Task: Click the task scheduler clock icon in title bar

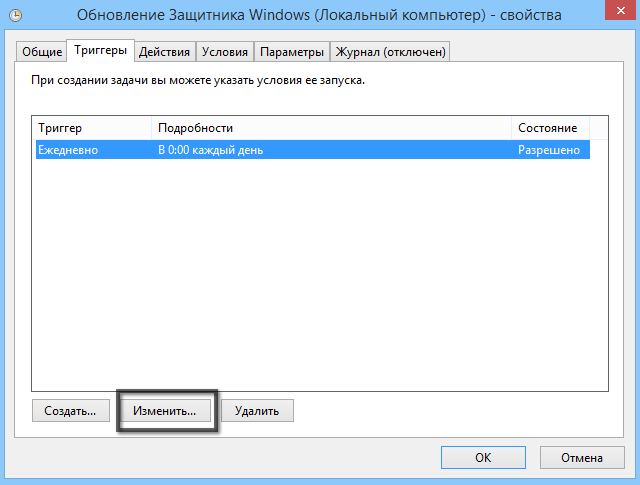Action: tap(16, 16)
